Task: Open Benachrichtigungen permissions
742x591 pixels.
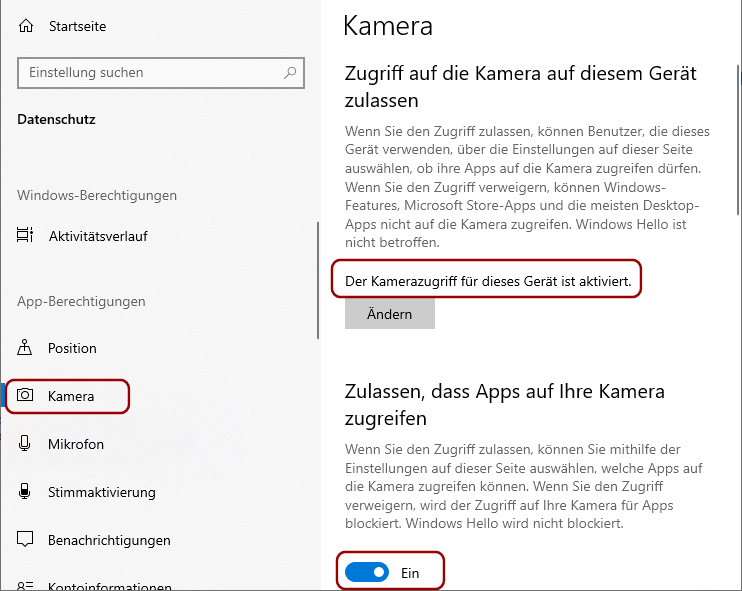Action: [x=109, y=540]
